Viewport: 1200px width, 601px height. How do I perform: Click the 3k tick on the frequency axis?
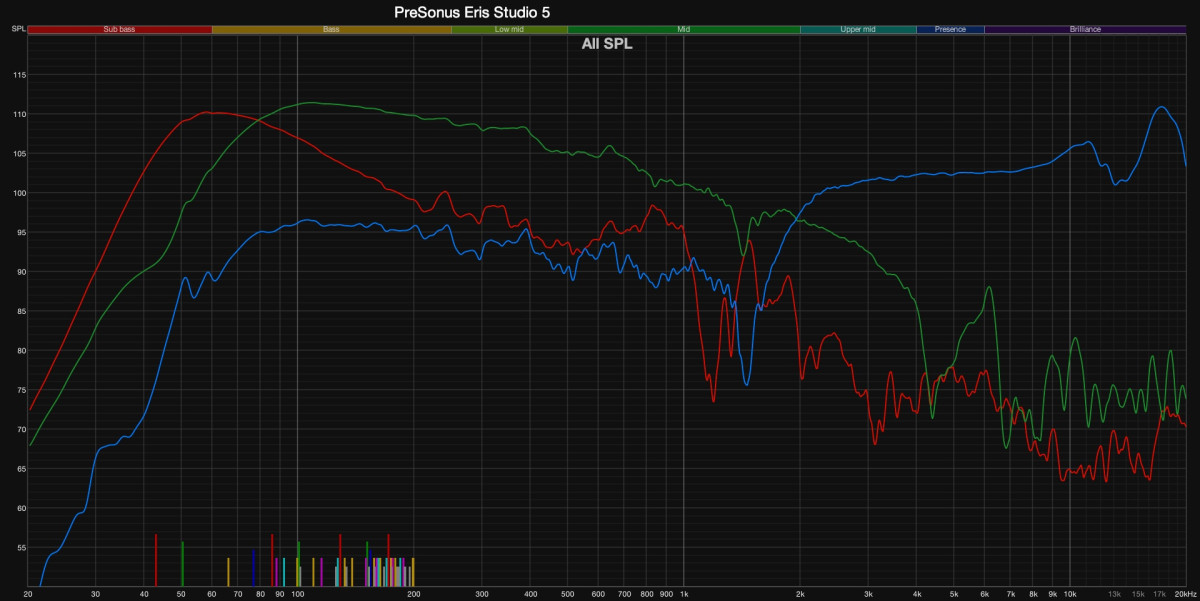click(x=868, y=594)
